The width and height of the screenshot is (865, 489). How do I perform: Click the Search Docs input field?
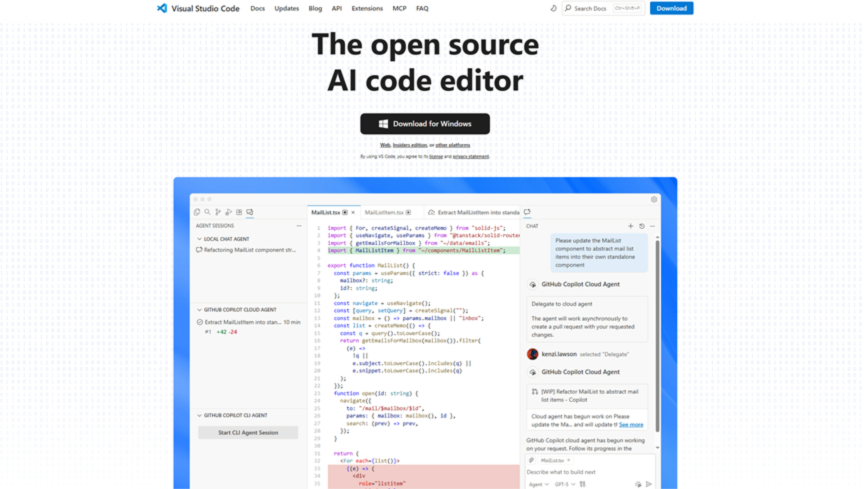603,8
